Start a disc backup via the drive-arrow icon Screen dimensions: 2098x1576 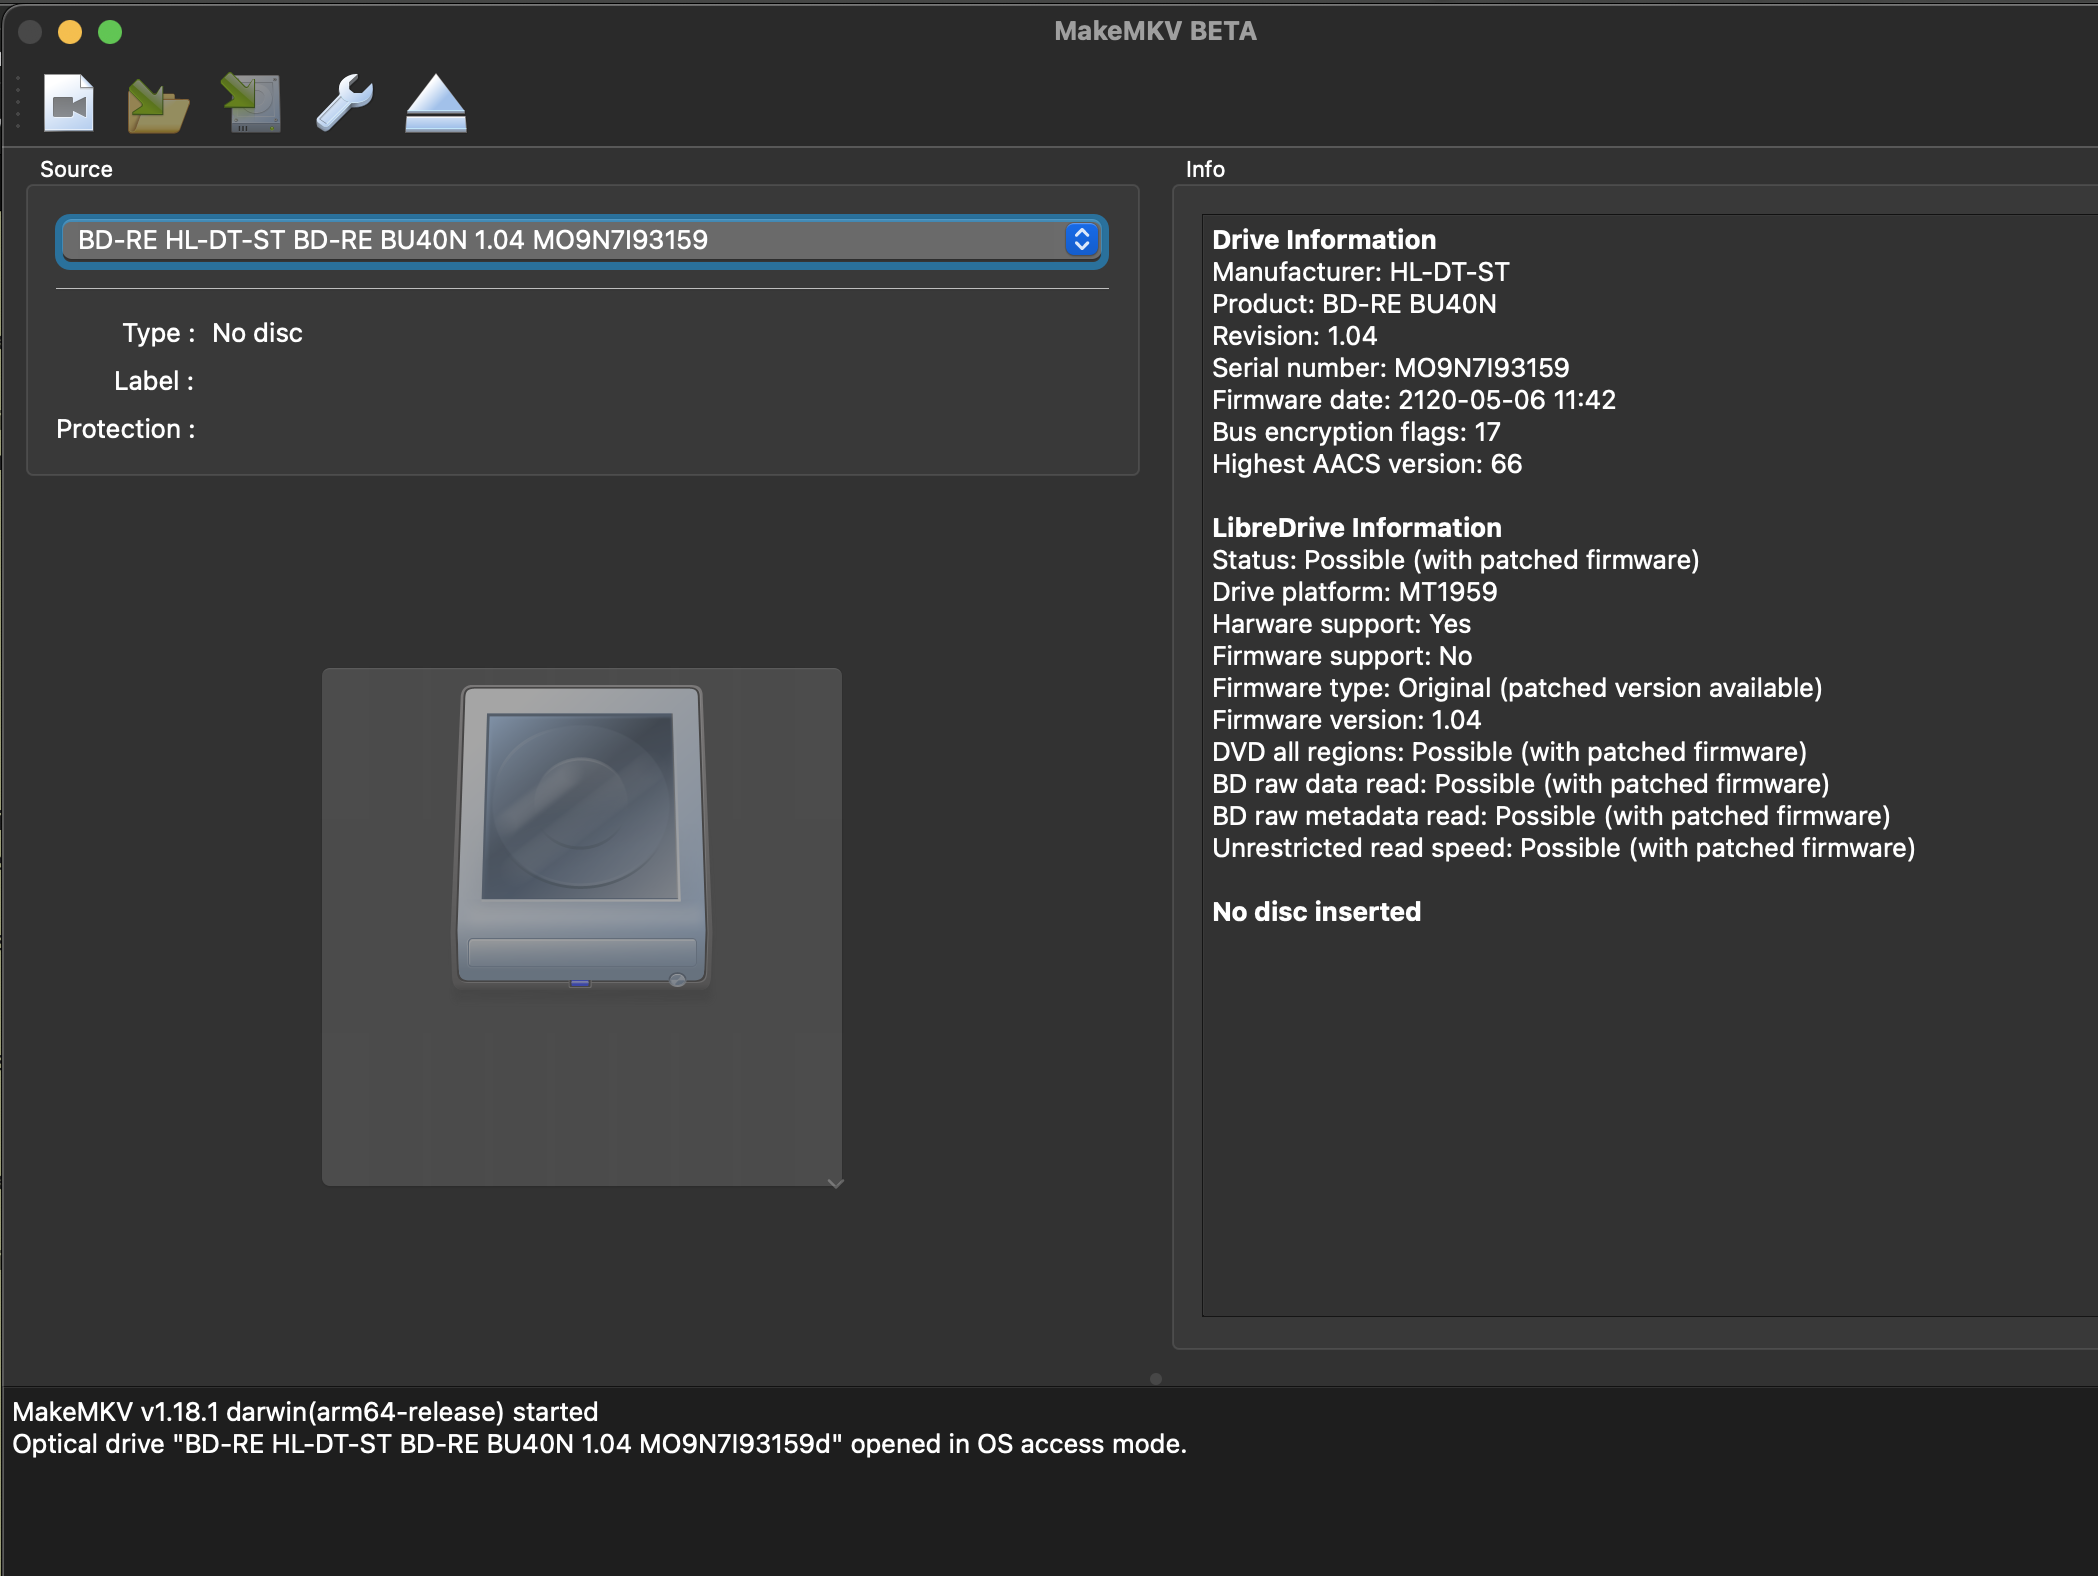251,103
